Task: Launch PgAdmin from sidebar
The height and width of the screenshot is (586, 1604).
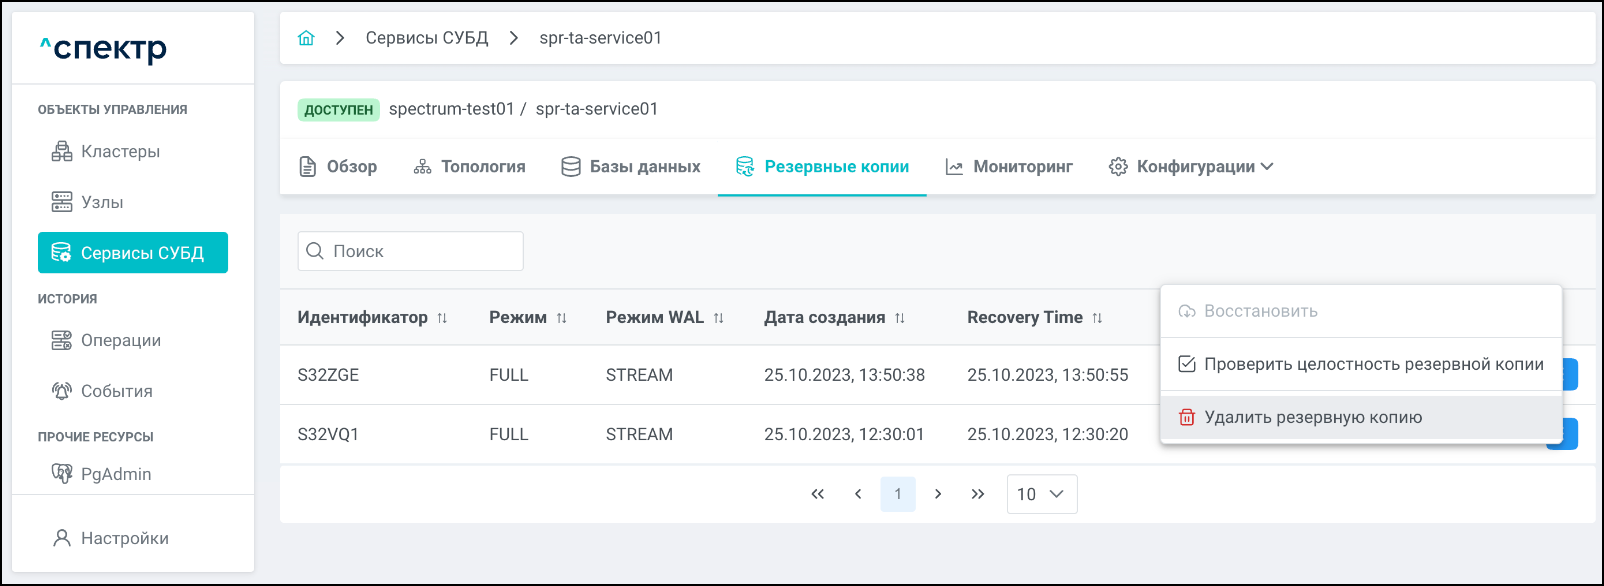Action: click(116, 474)
